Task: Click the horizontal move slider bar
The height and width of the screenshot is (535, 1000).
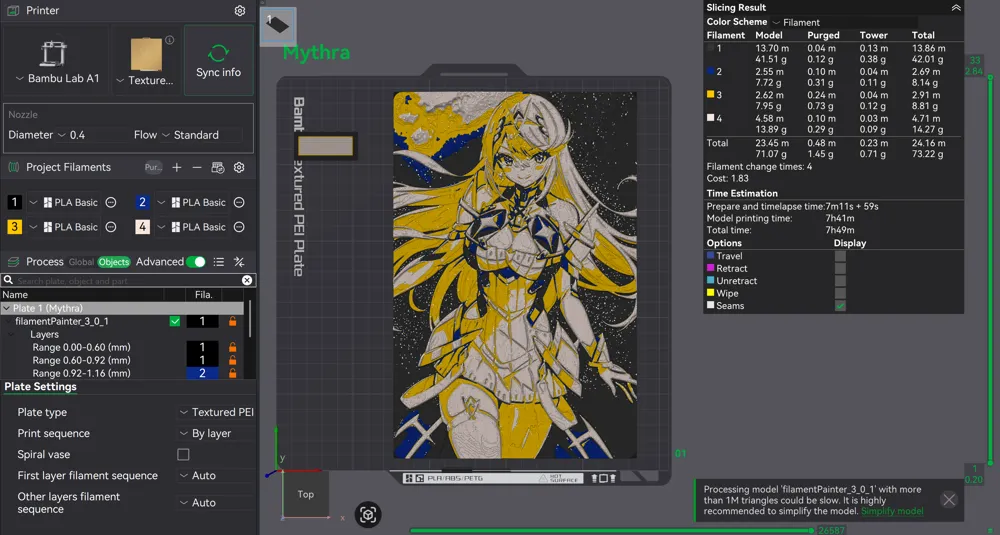Action: [611, 530]
